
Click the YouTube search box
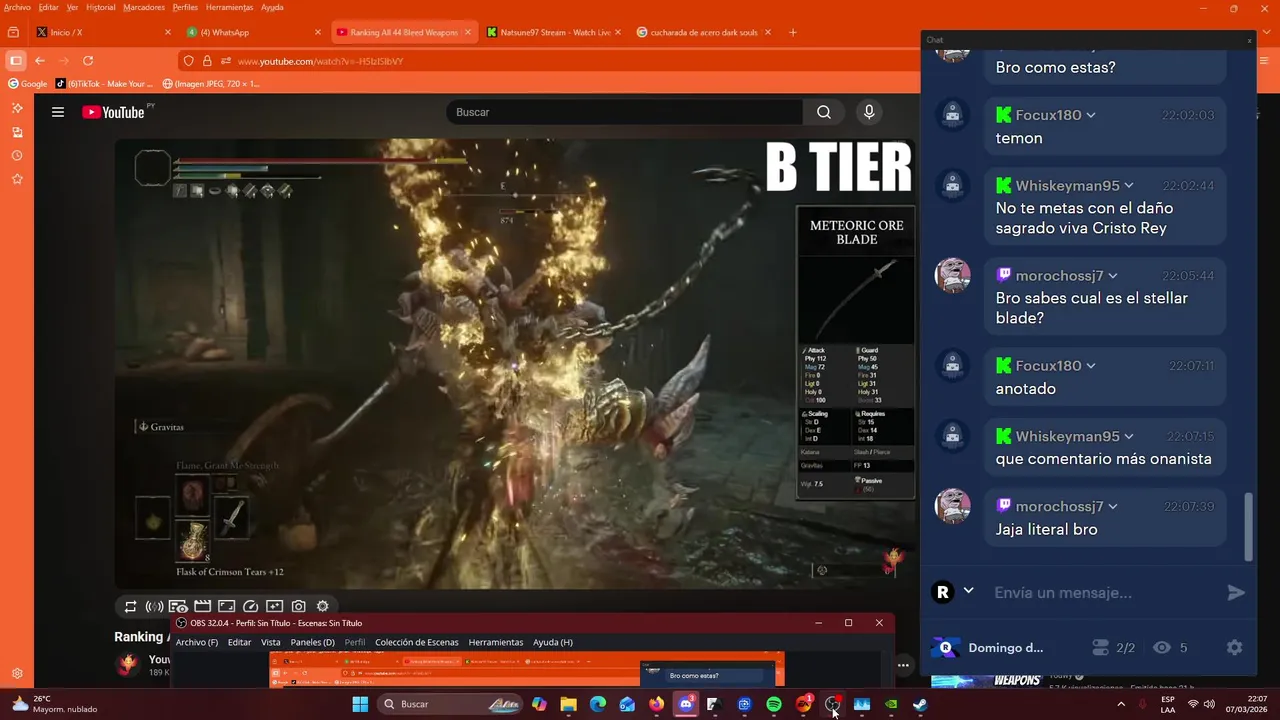pos(624,112)
